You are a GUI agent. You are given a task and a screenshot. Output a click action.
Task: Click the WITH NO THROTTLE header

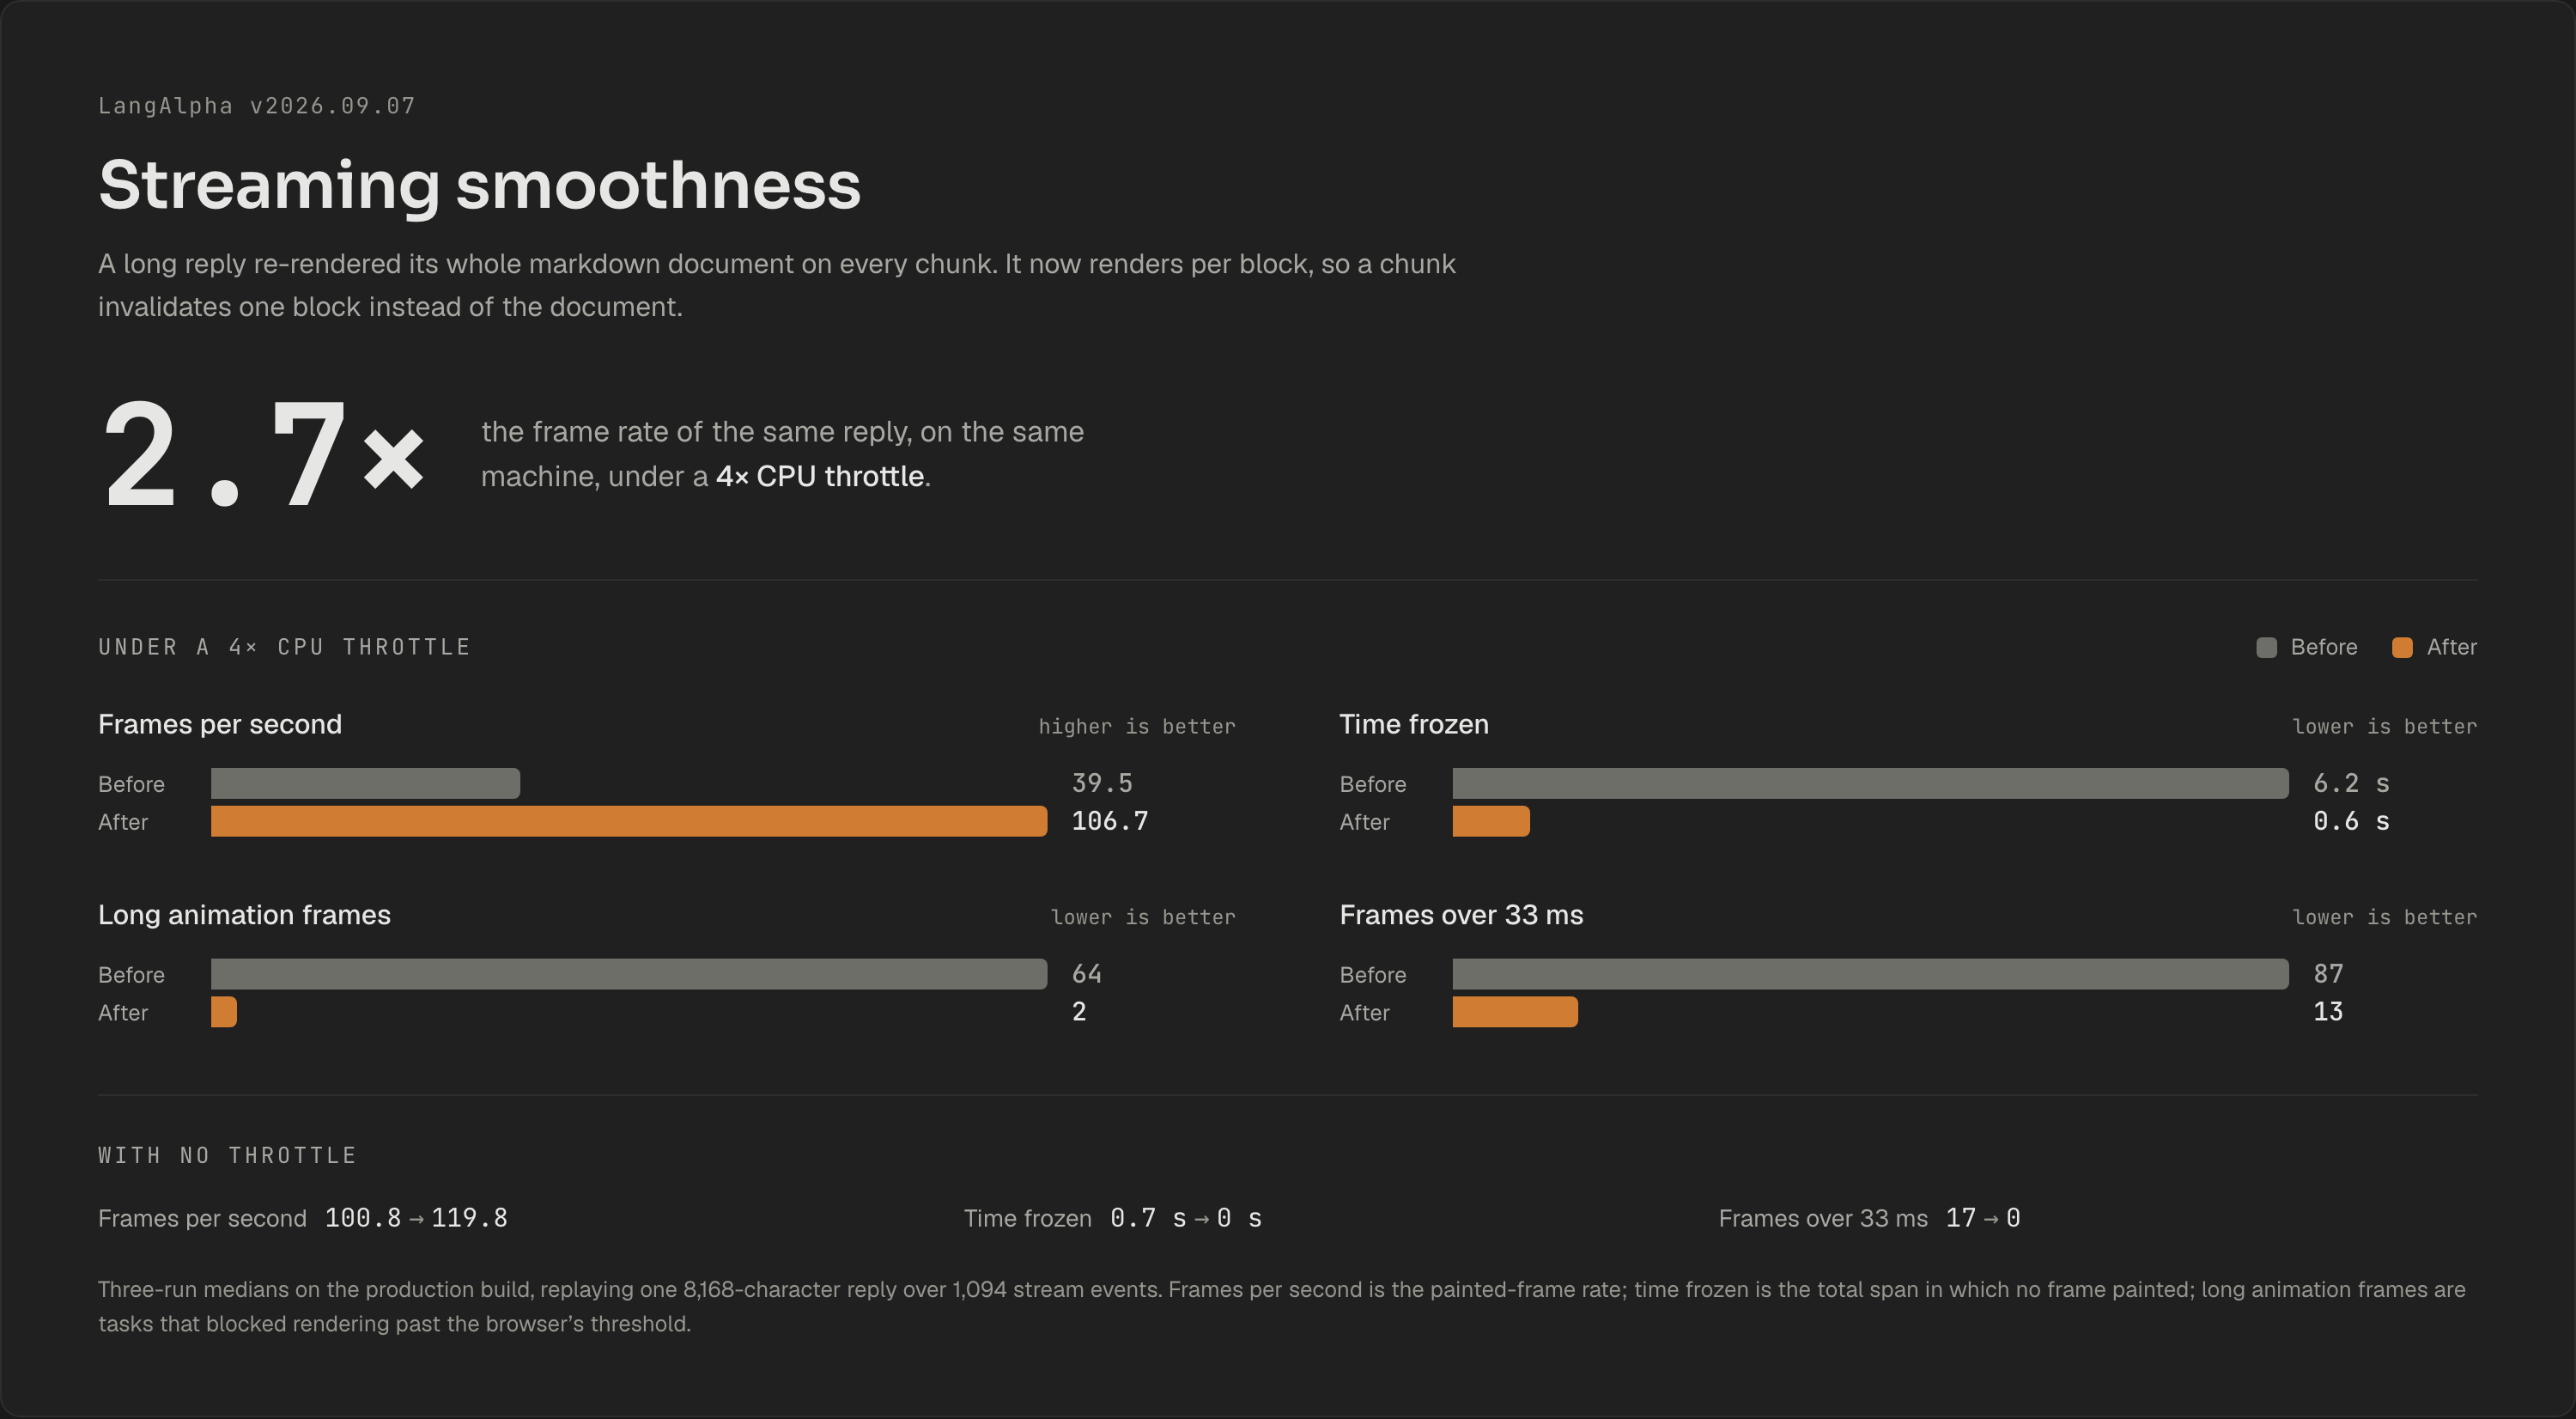pos(228,1156)
